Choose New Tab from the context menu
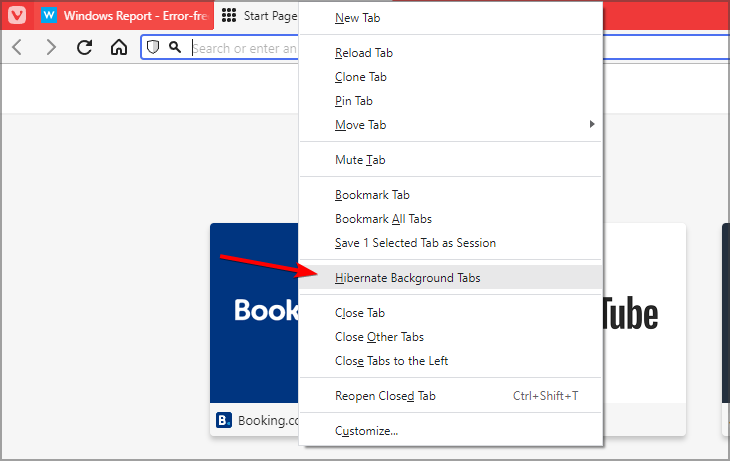 coord(451,18)
